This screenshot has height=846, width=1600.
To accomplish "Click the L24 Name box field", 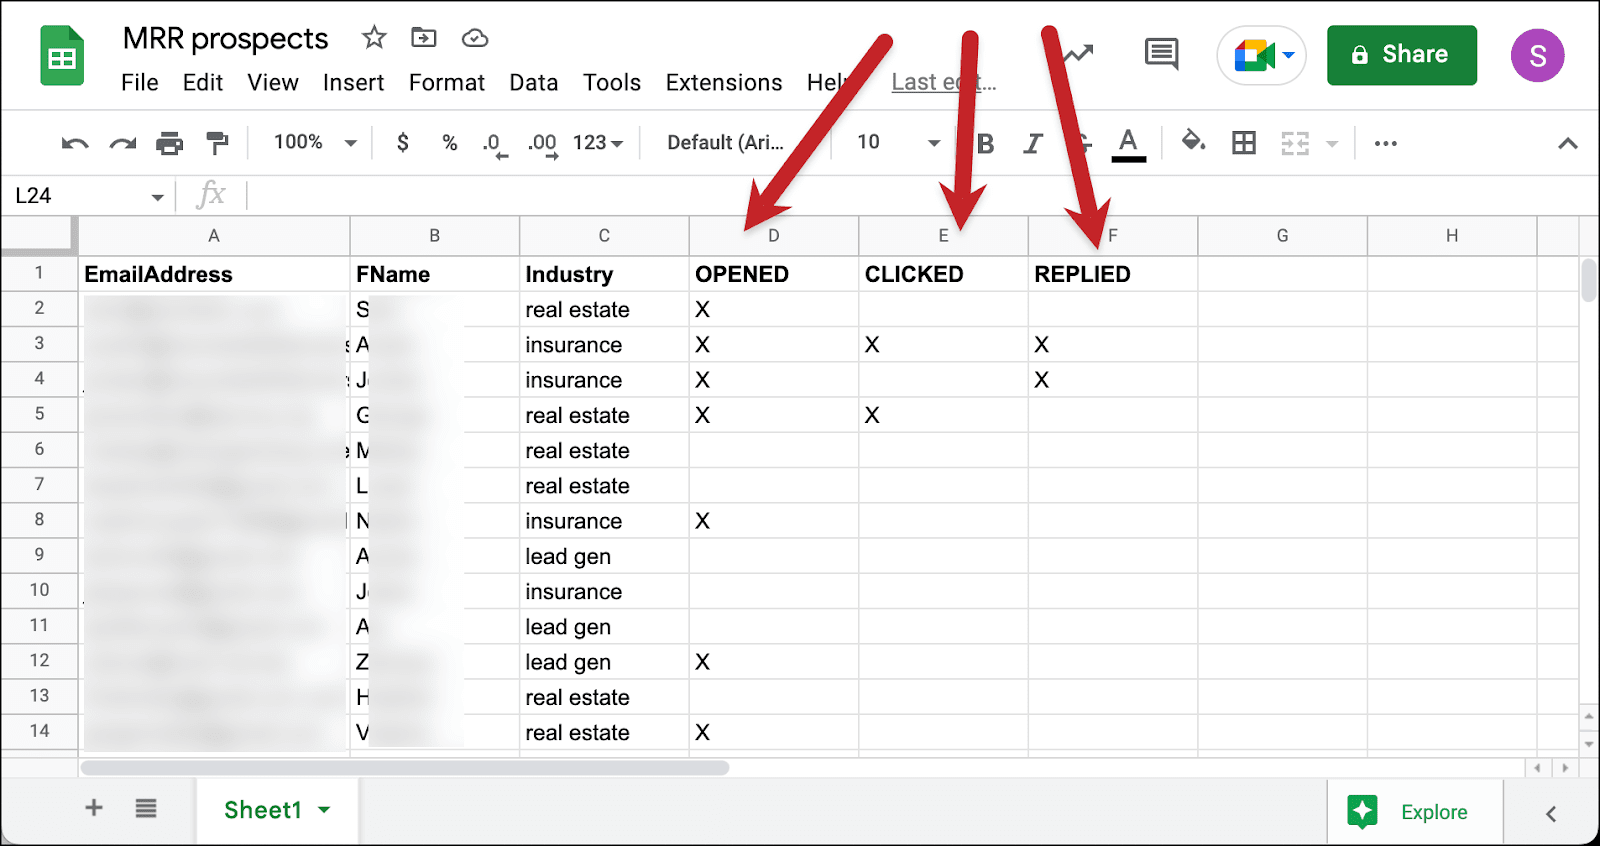I will (78, 196).
